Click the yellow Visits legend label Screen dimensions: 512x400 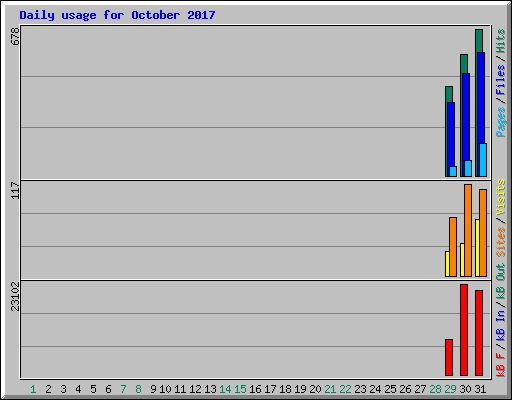(500, 197)
